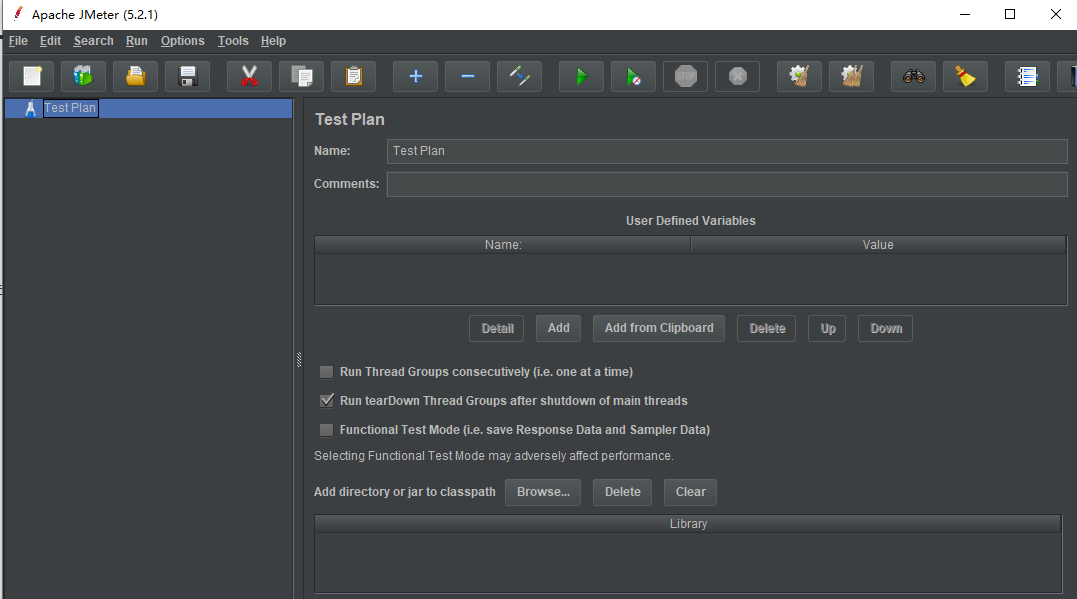This screenshot has height=599, width=1077.
Task: Uncheck Run tearDown Thread Groups checkbox
Action: tap(327, 400)
